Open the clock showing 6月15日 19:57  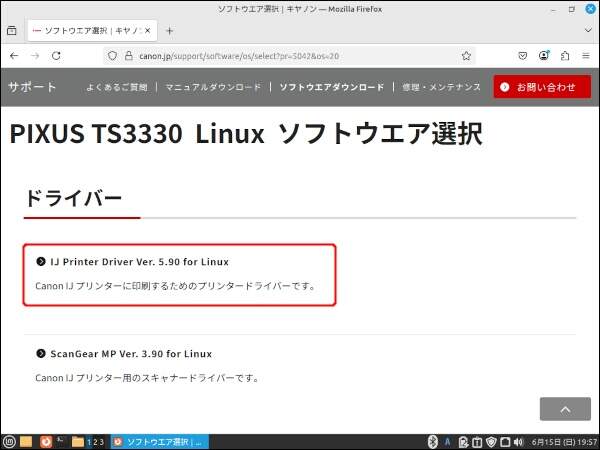564,442
